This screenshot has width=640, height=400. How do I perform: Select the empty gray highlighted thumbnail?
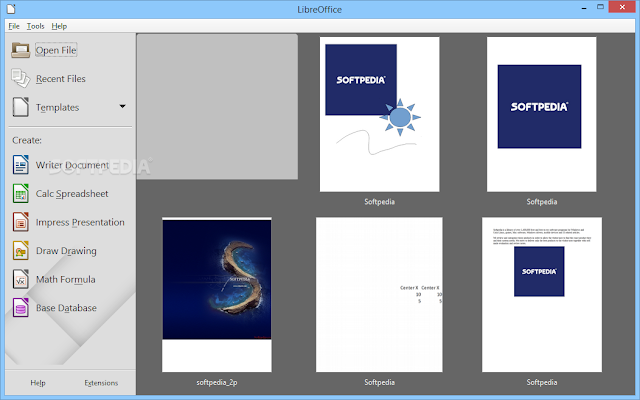tap(217, 107)
